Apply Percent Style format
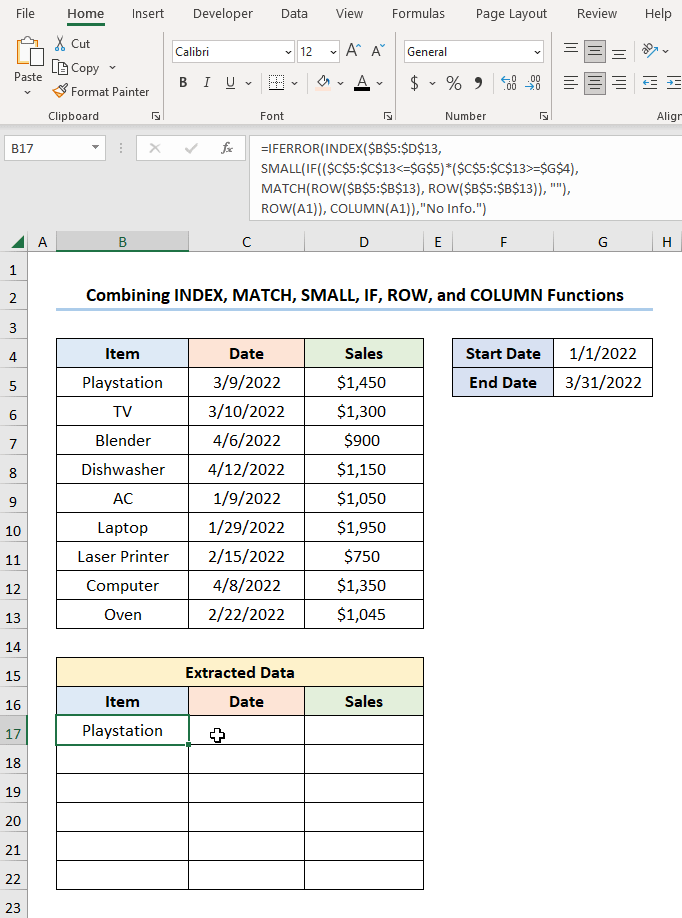 click(x=454, y=83)
